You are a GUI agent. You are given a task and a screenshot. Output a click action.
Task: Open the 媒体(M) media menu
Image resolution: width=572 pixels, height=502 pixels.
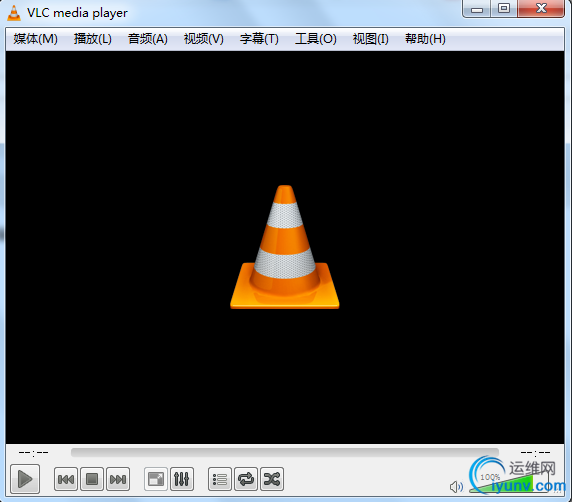(x=35, y=39)
